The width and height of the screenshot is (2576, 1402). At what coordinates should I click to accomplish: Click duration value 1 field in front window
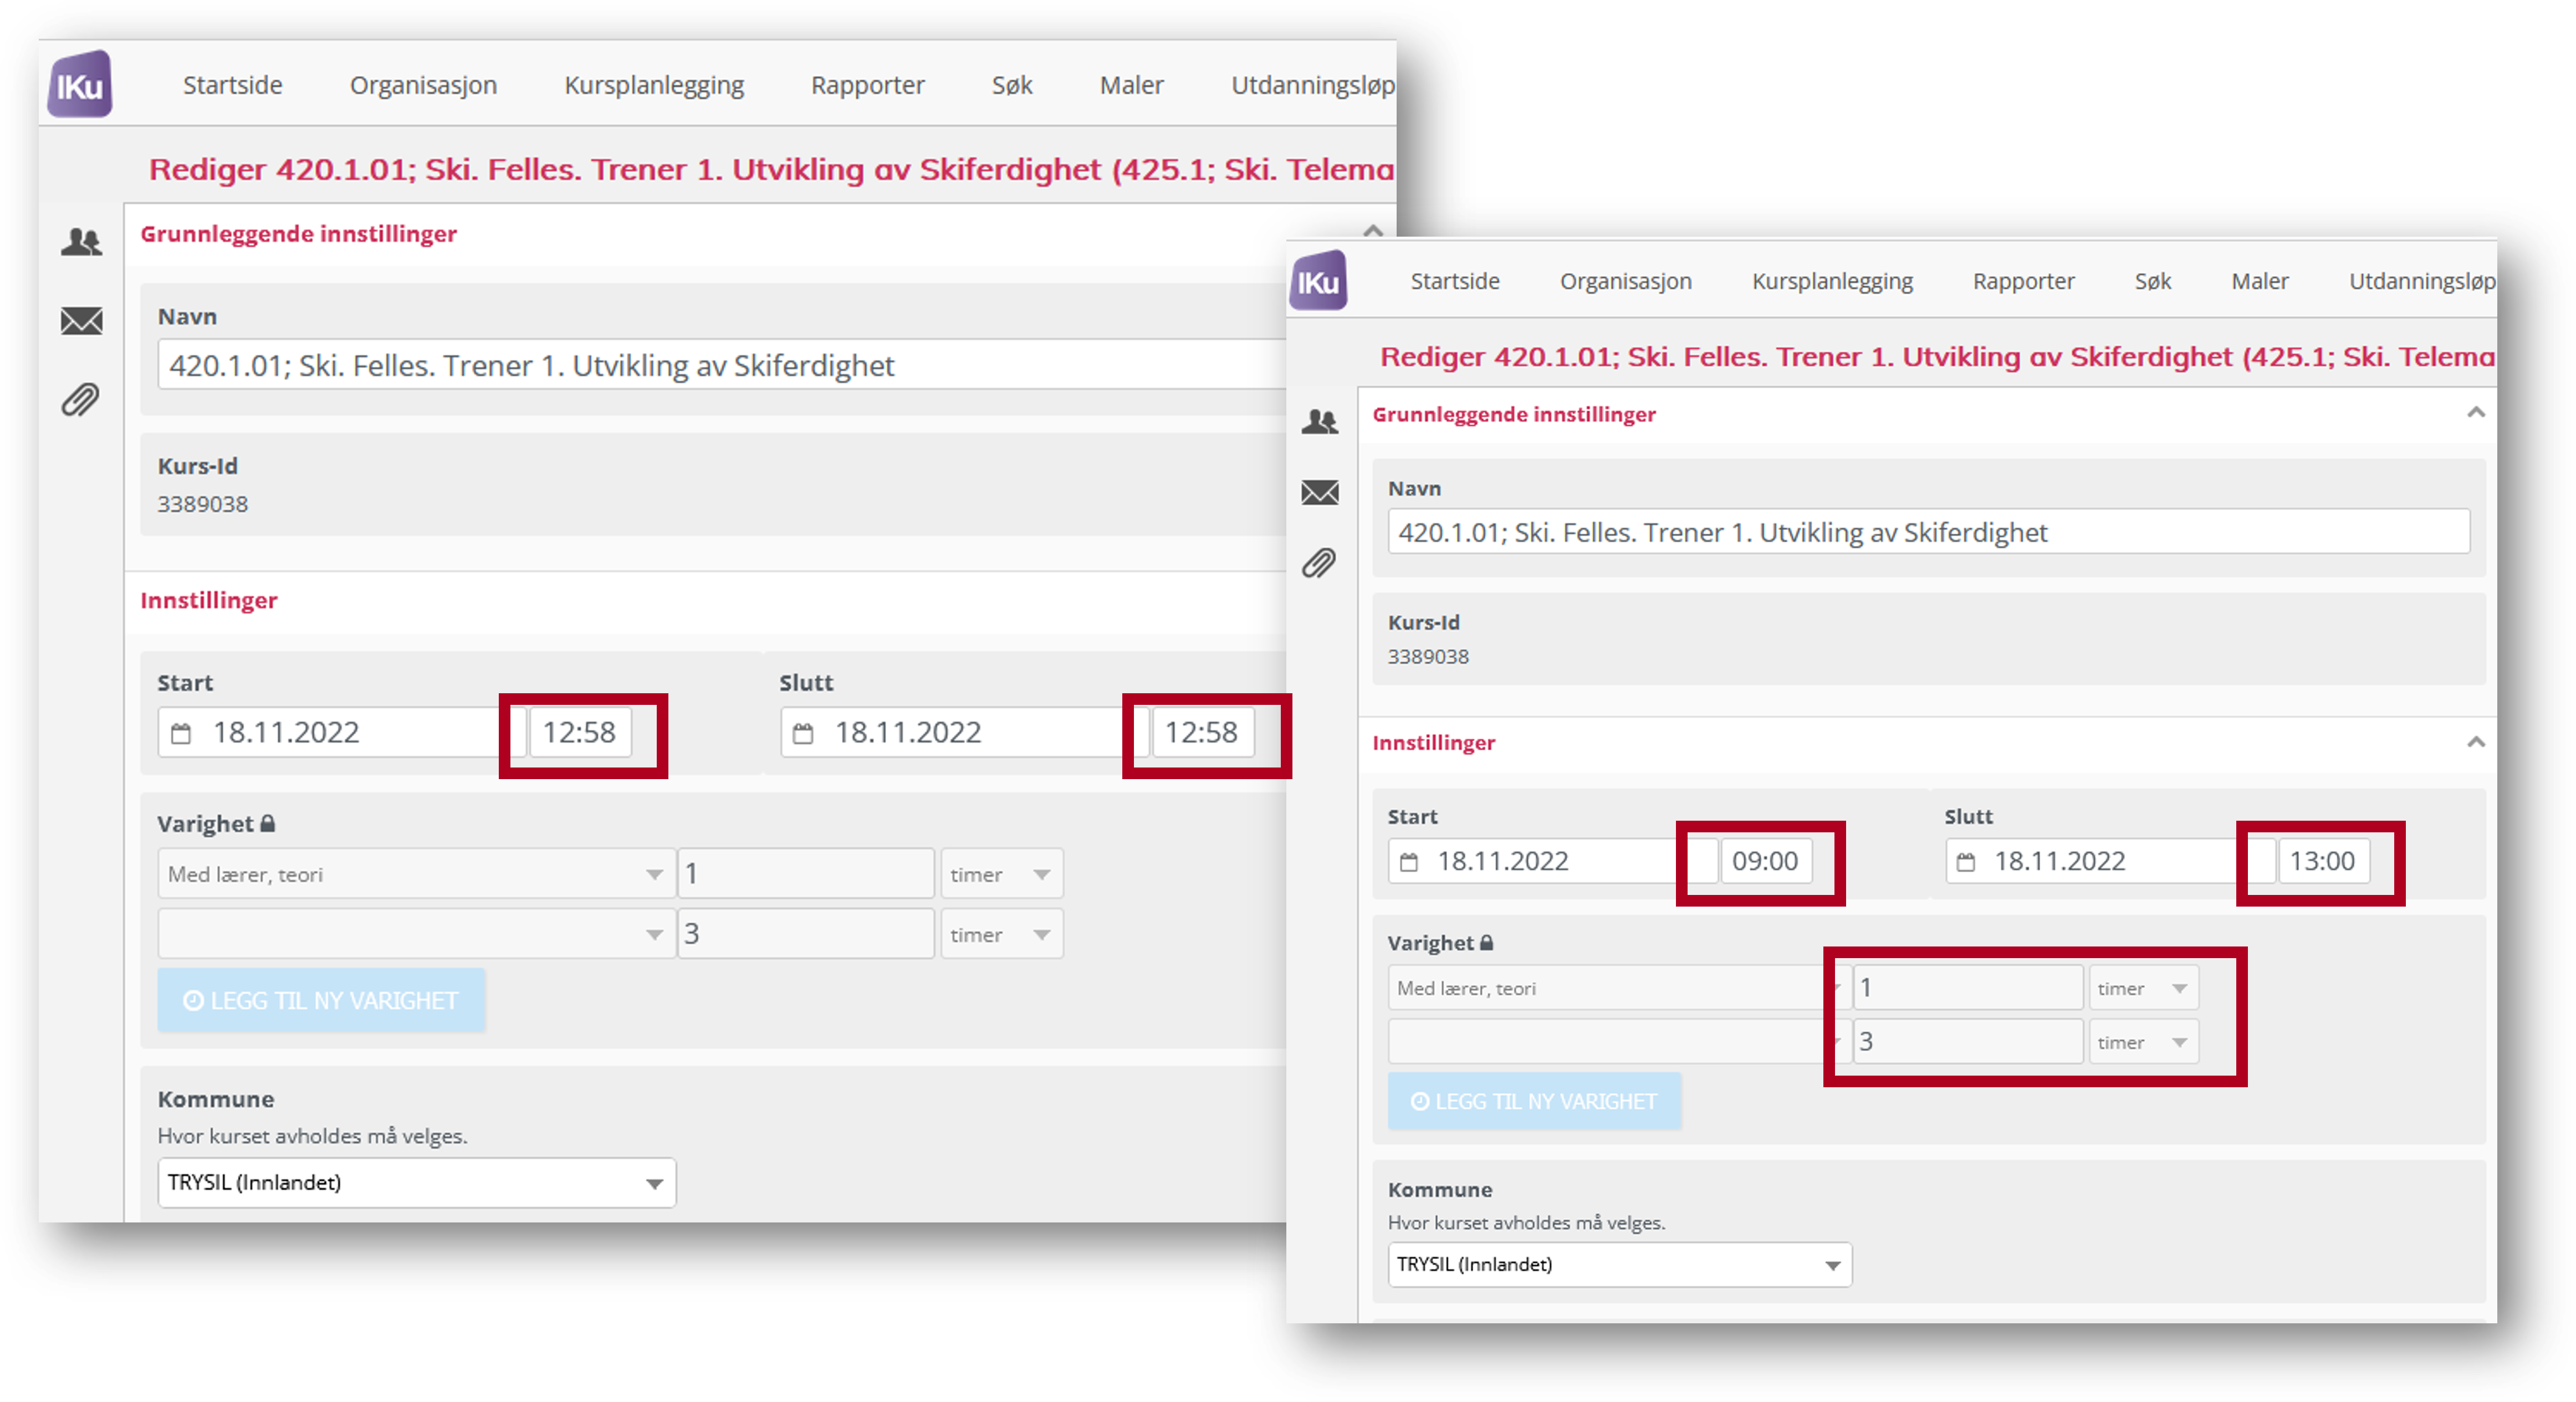pyautogui.click(x=1968, y=988)
